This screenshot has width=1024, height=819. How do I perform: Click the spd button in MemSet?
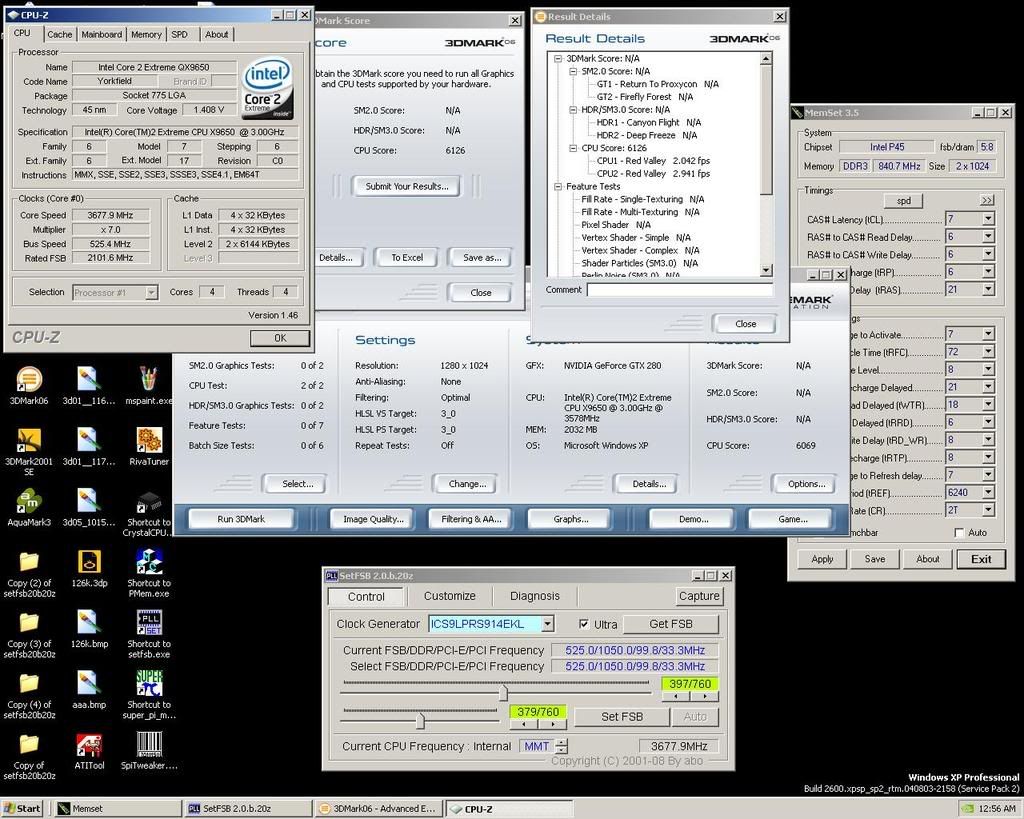click(904, 201)
